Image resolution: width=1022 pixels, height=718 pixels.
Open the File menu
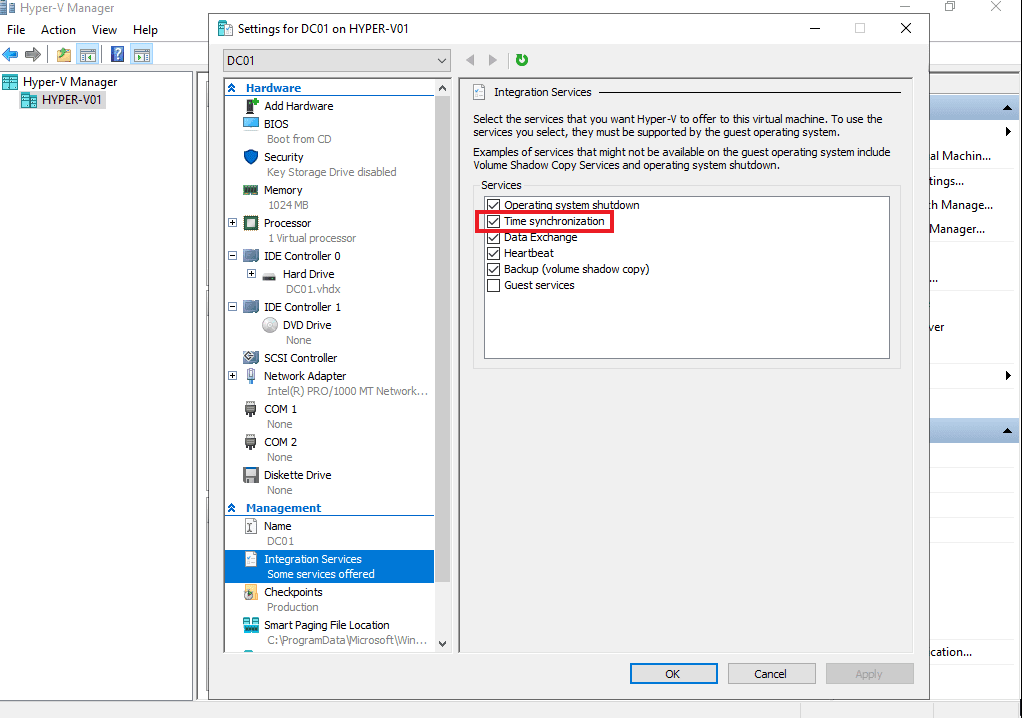tap(16, 30)
